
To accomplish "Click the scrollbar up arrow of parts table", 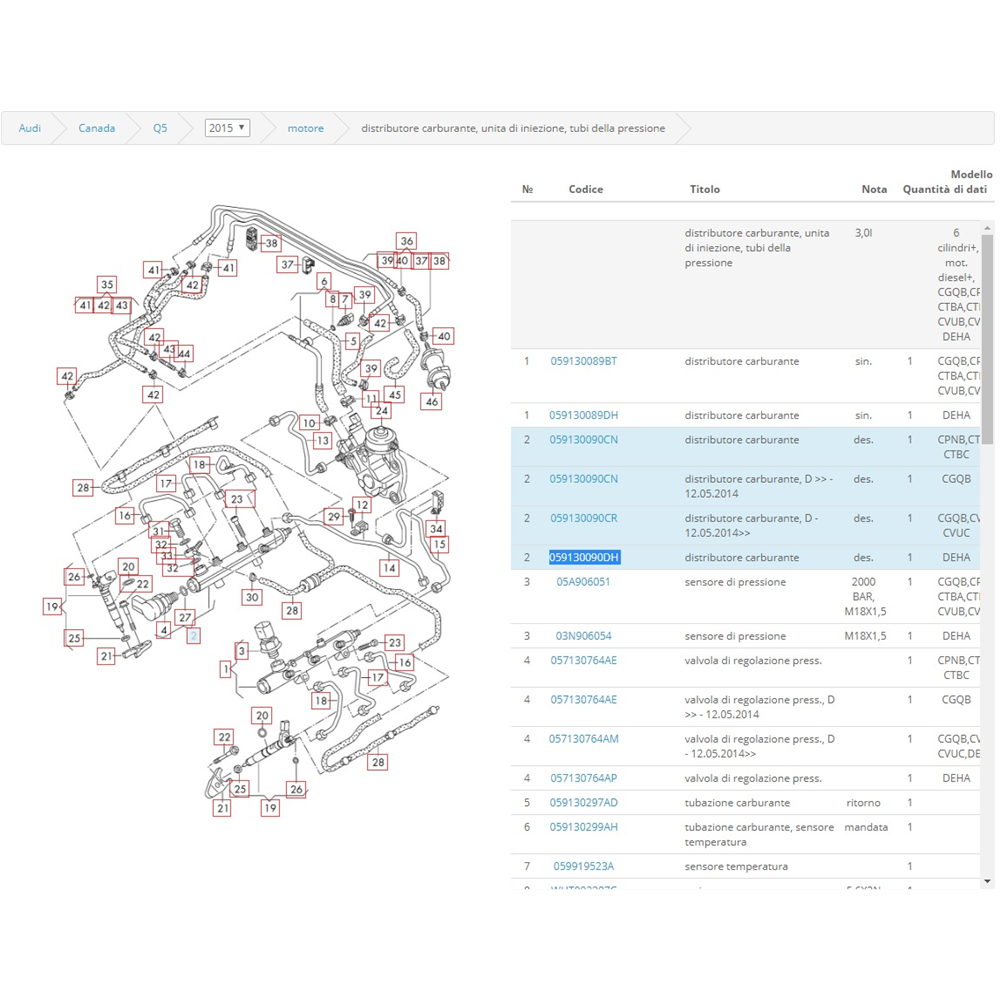I will point(987,228).
